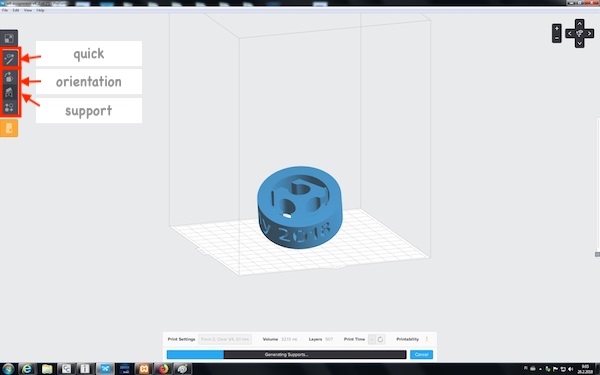Click the orange print button
Viewport: 600px width, 375px height.
coord(9,128)
